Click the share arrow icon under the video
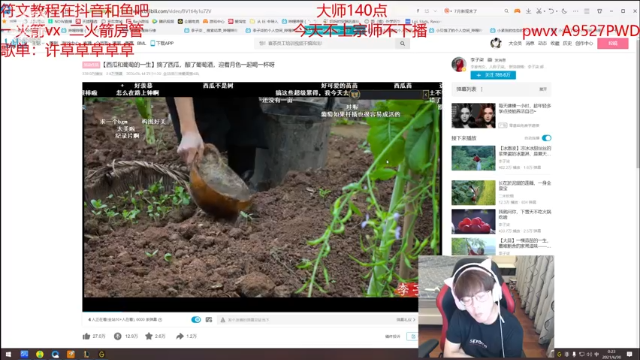Screen dimensions: 640x360 [x=180, y=336]
